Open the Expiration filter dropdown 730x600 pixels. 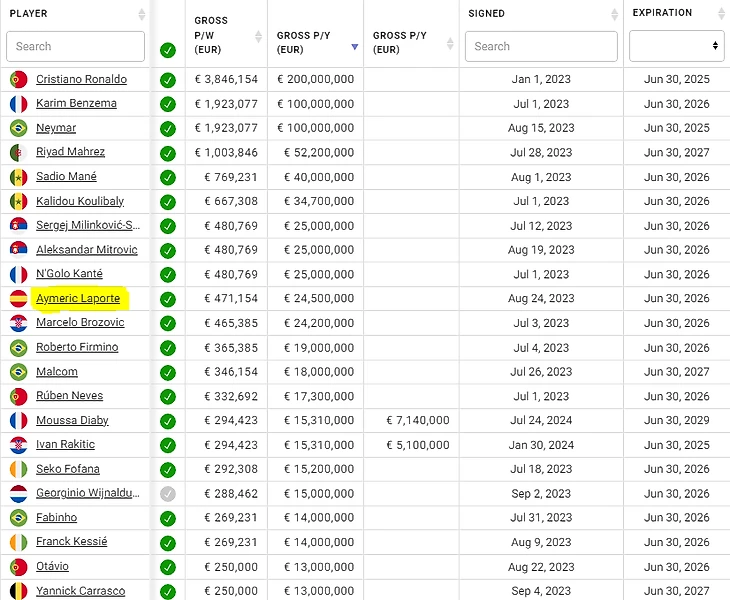(x=676, y=46)
